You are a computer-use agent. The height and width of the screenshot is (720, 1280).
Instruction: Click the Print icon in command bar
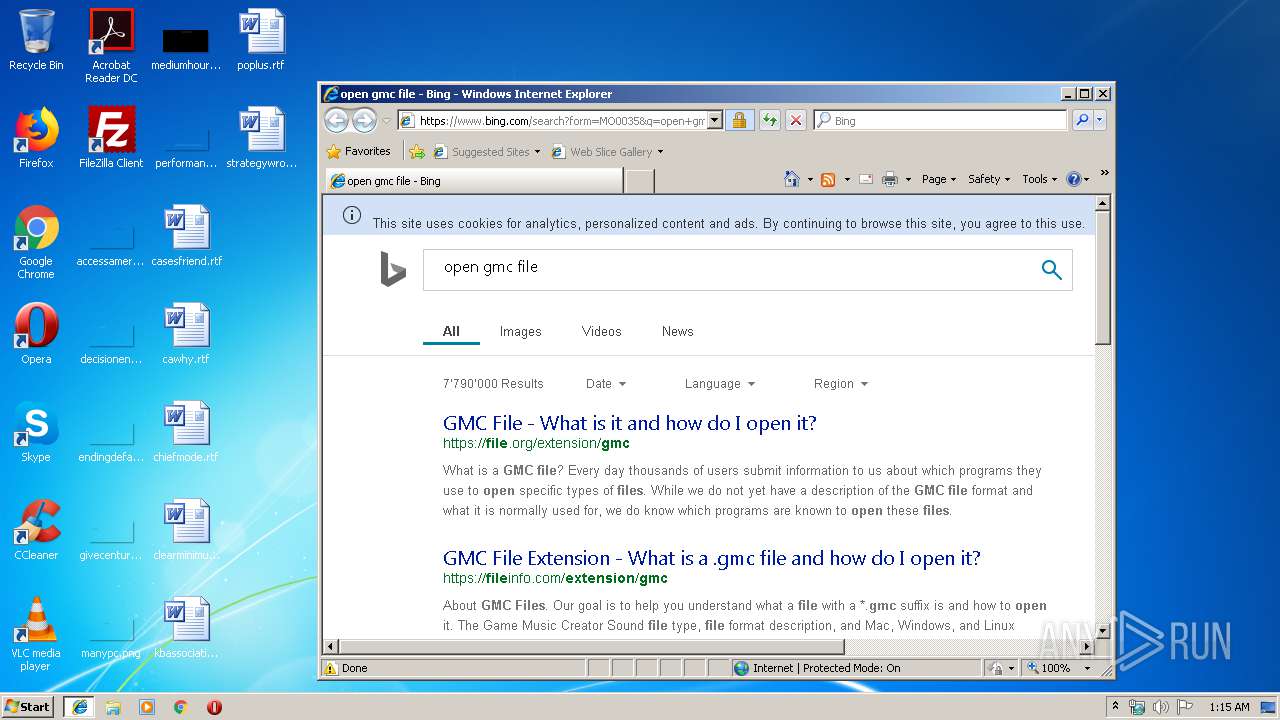(889, 179)
